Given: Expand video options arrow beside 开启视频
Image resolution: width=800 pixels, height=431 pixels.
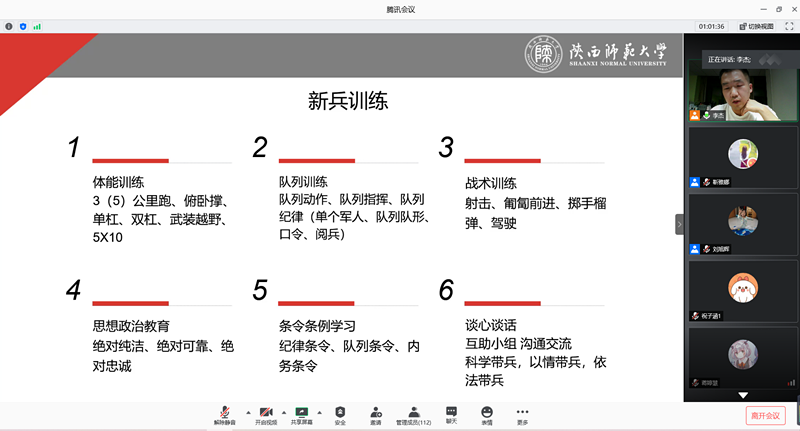Looking at the screenshot, I should click(284, 411).
